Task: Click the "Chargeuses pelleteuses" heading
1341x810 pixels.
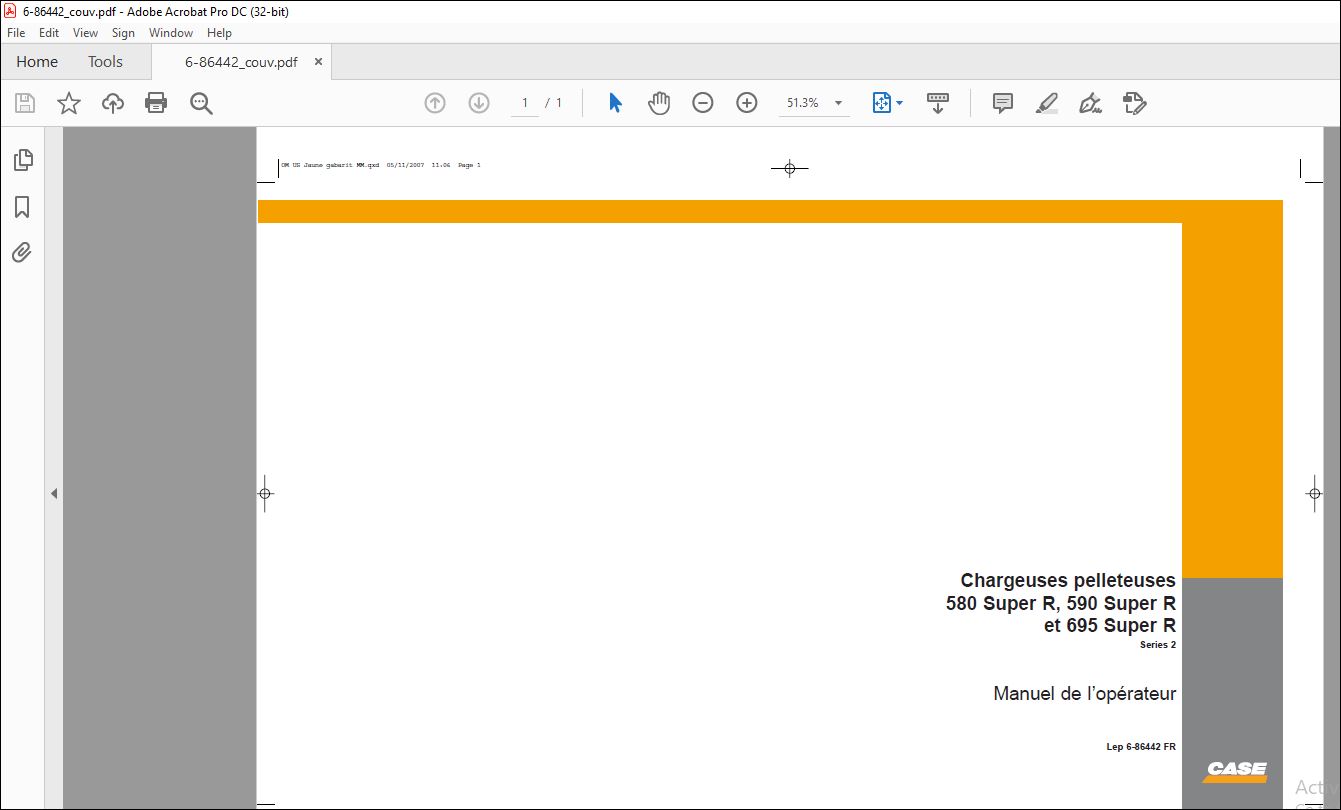Action: [1068, 580]
